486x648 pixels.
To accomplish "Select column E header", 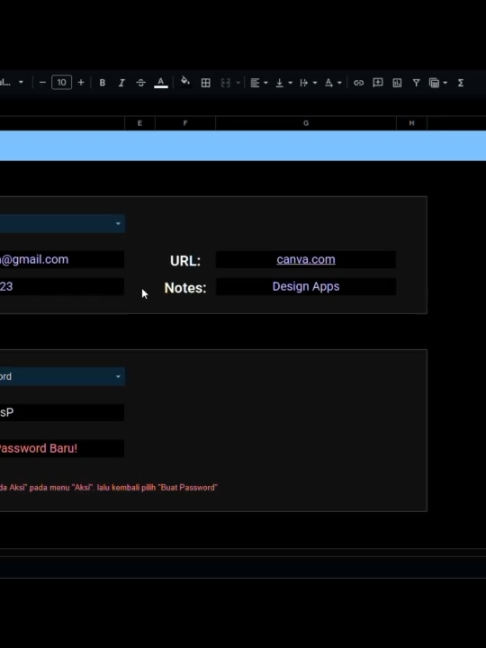I will point(140,123).
